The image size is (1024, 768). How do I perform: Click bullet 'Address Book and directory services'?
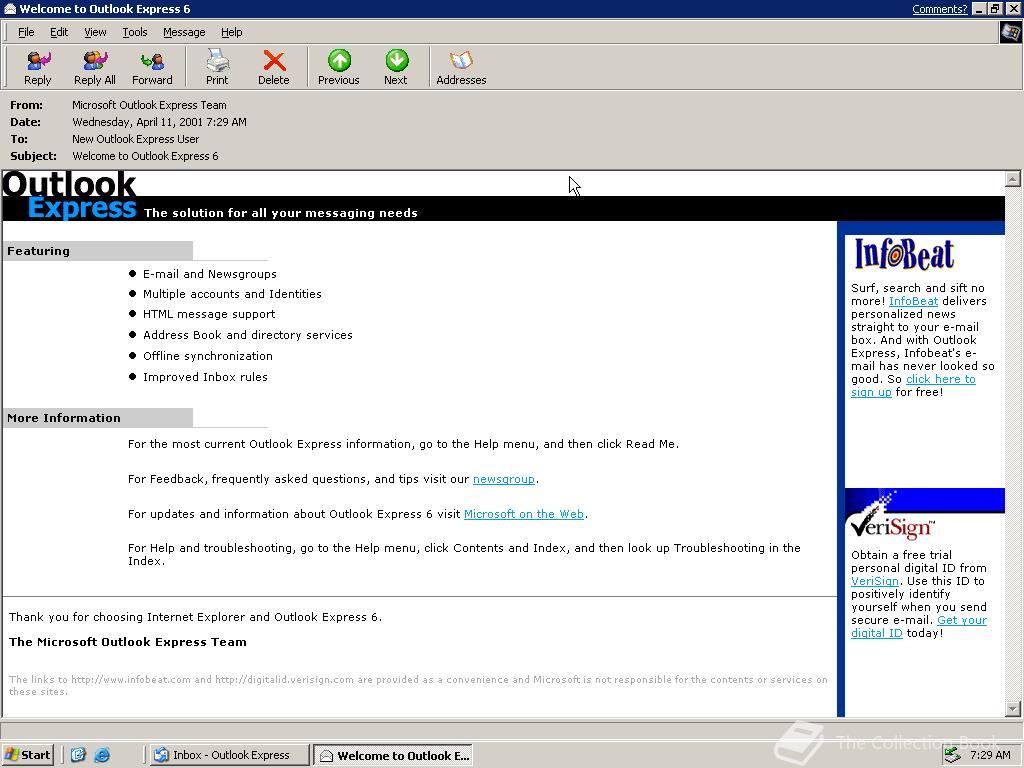tap(248, 335)
